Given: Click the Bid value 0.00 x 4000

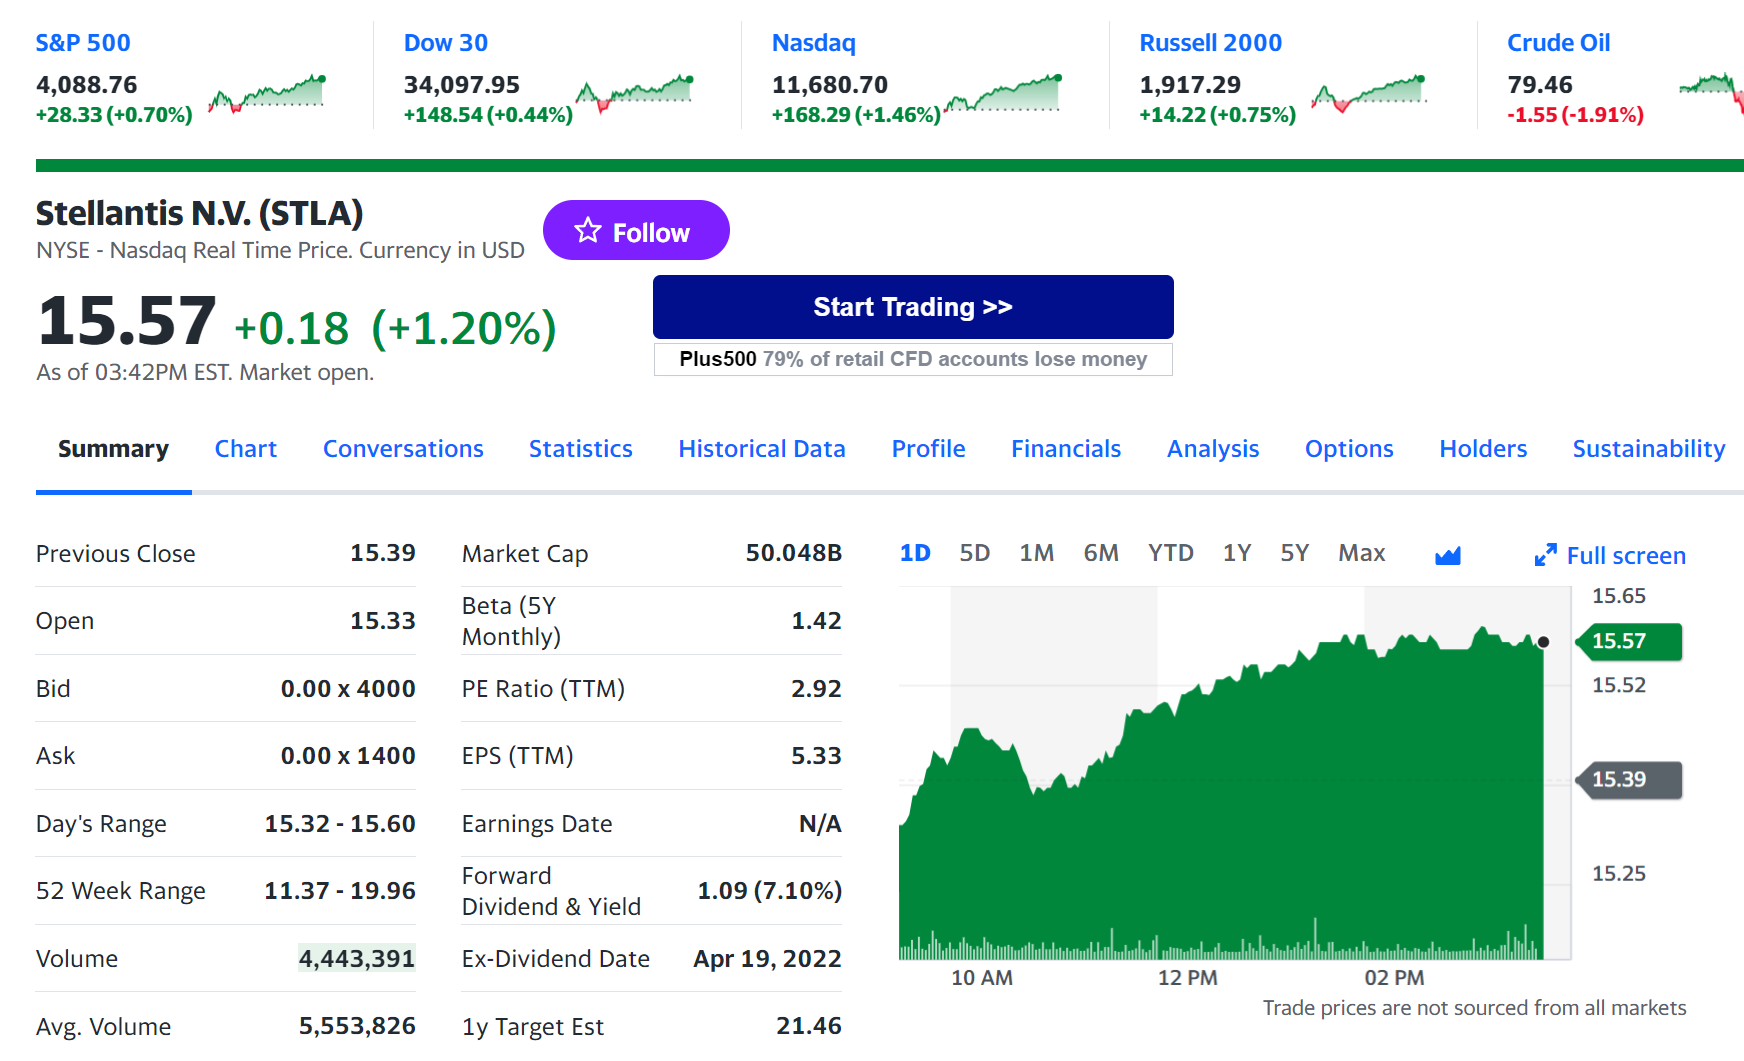Looking at the screenshot, I should tap(347, 689).
